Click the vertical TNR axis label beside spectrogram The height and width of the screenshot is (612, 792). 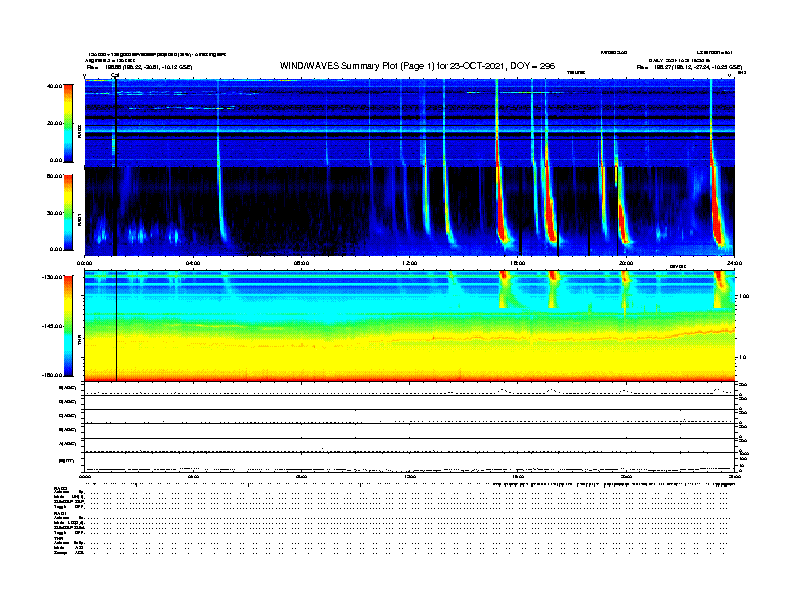click(x=79, y=342)
